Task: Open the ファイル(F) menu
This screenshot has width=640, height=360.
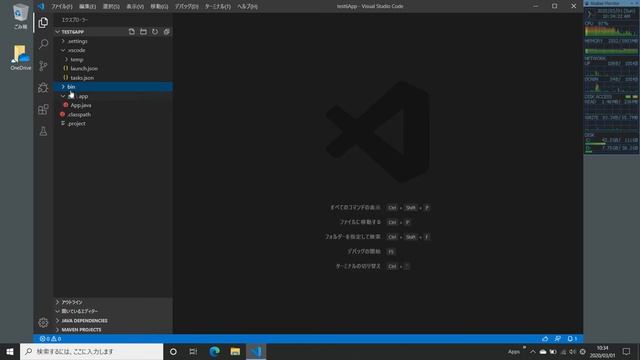Action: (62, 7)
